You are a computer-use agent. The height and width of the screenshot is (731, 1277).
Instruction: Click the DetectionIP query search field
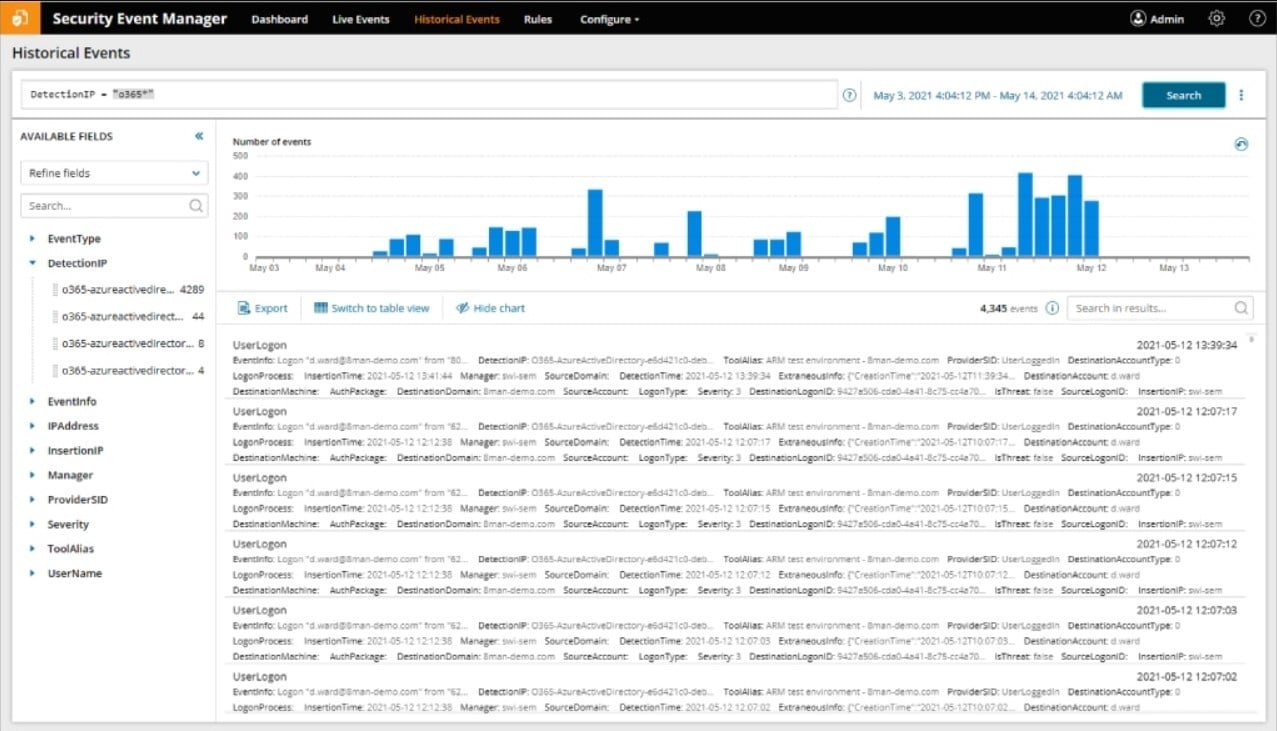click(429, 95)
